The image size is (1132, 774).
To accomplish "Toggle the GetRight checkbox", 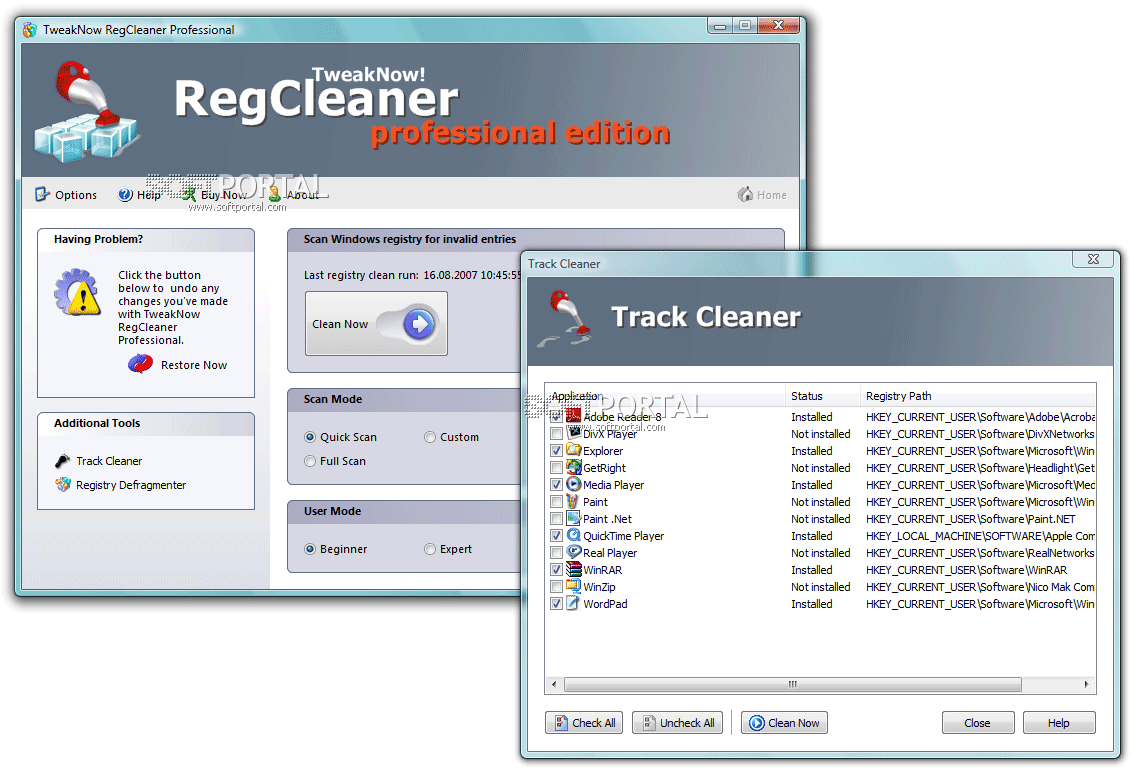I will (x=556, y=468).
